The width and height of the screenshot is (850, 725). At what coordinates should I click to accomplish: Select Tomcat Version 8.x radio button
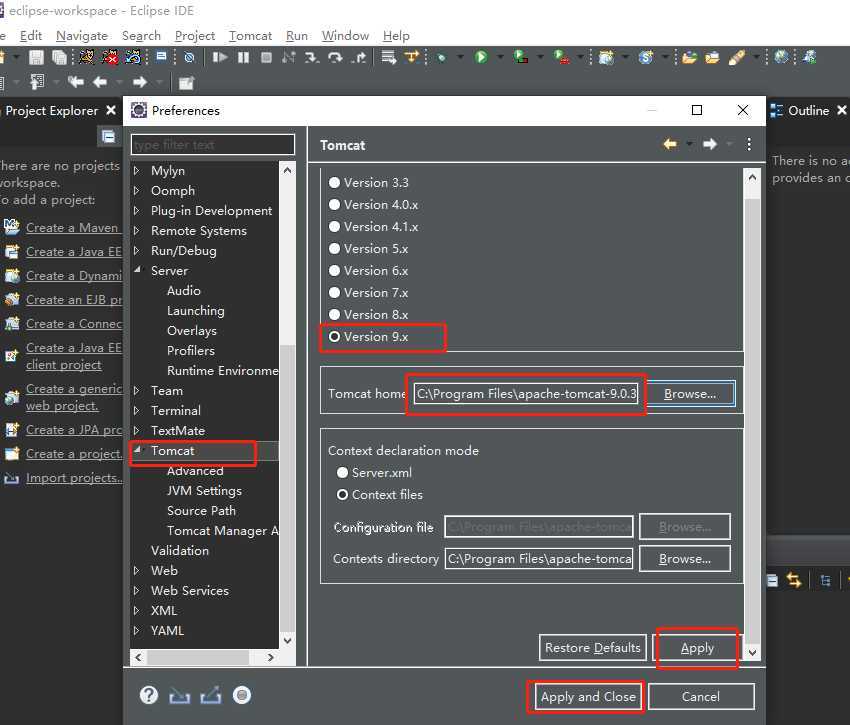click(334, 315)
